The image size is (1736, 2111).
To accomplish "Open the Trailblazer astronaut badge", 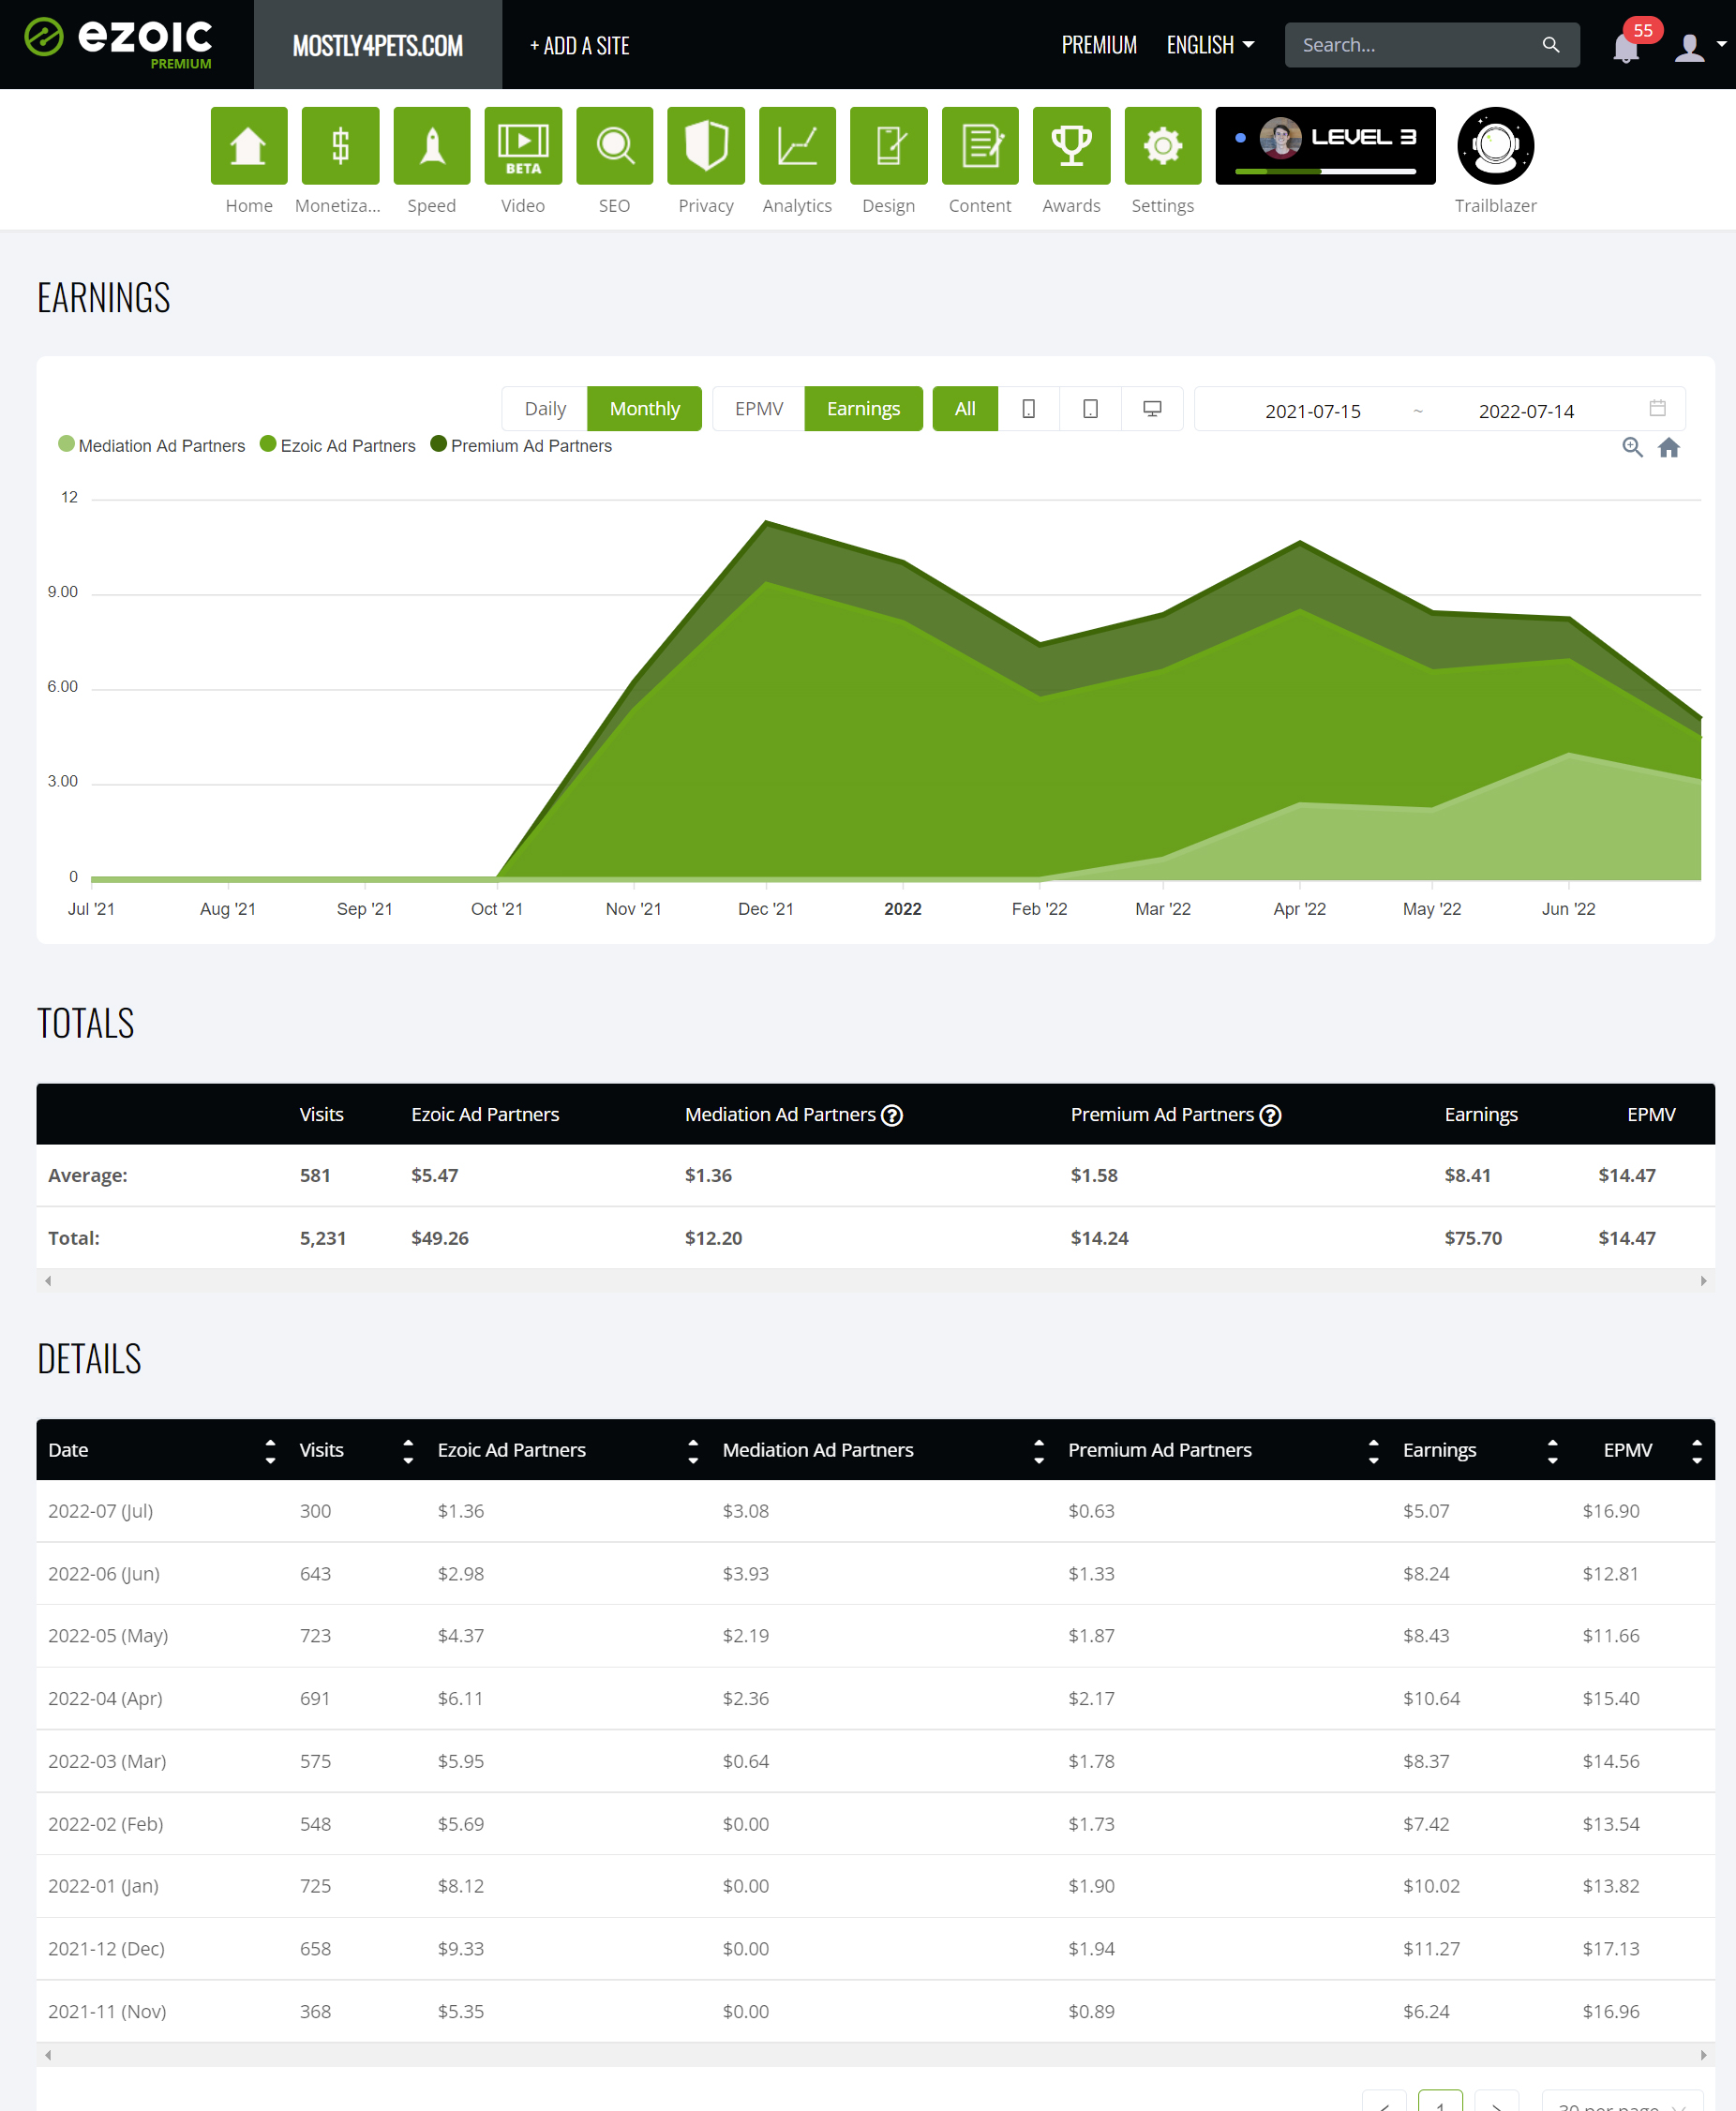I will tap(1495, 146).
